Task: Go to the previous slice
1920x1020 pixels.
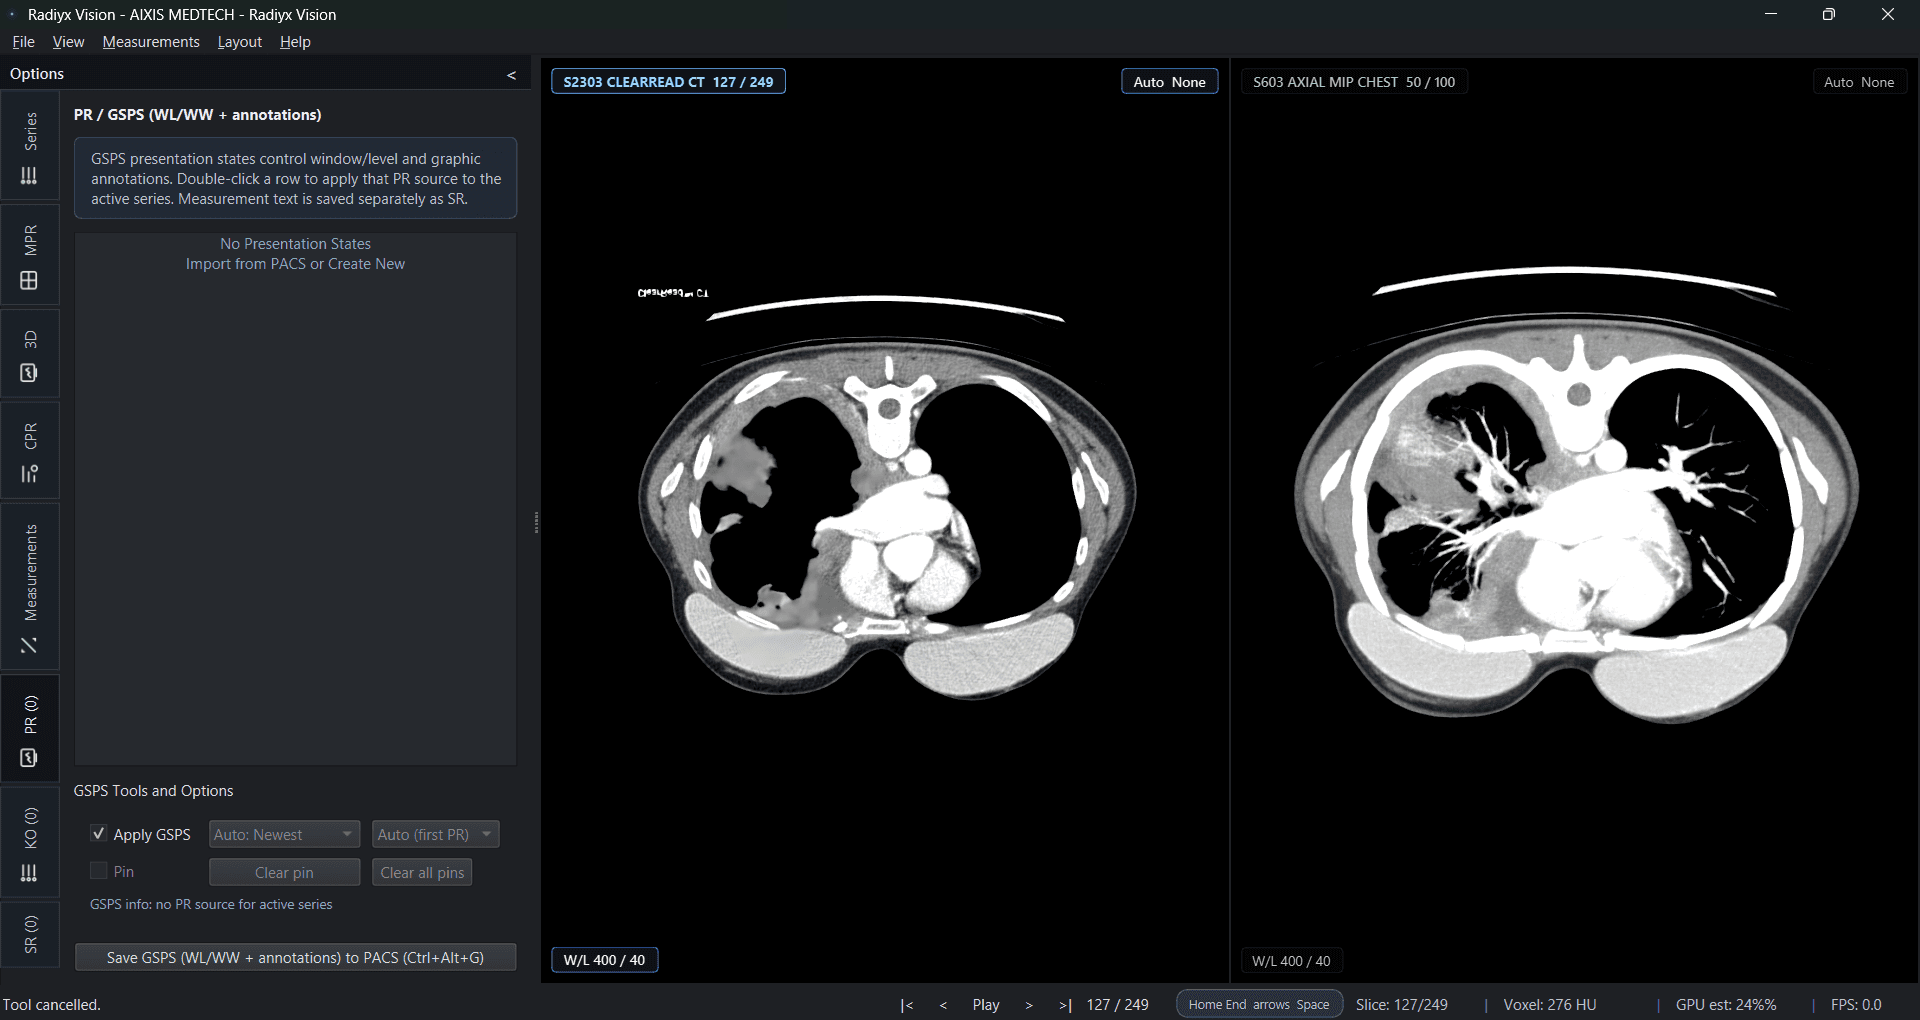Action: click(x=943, y=1005)
